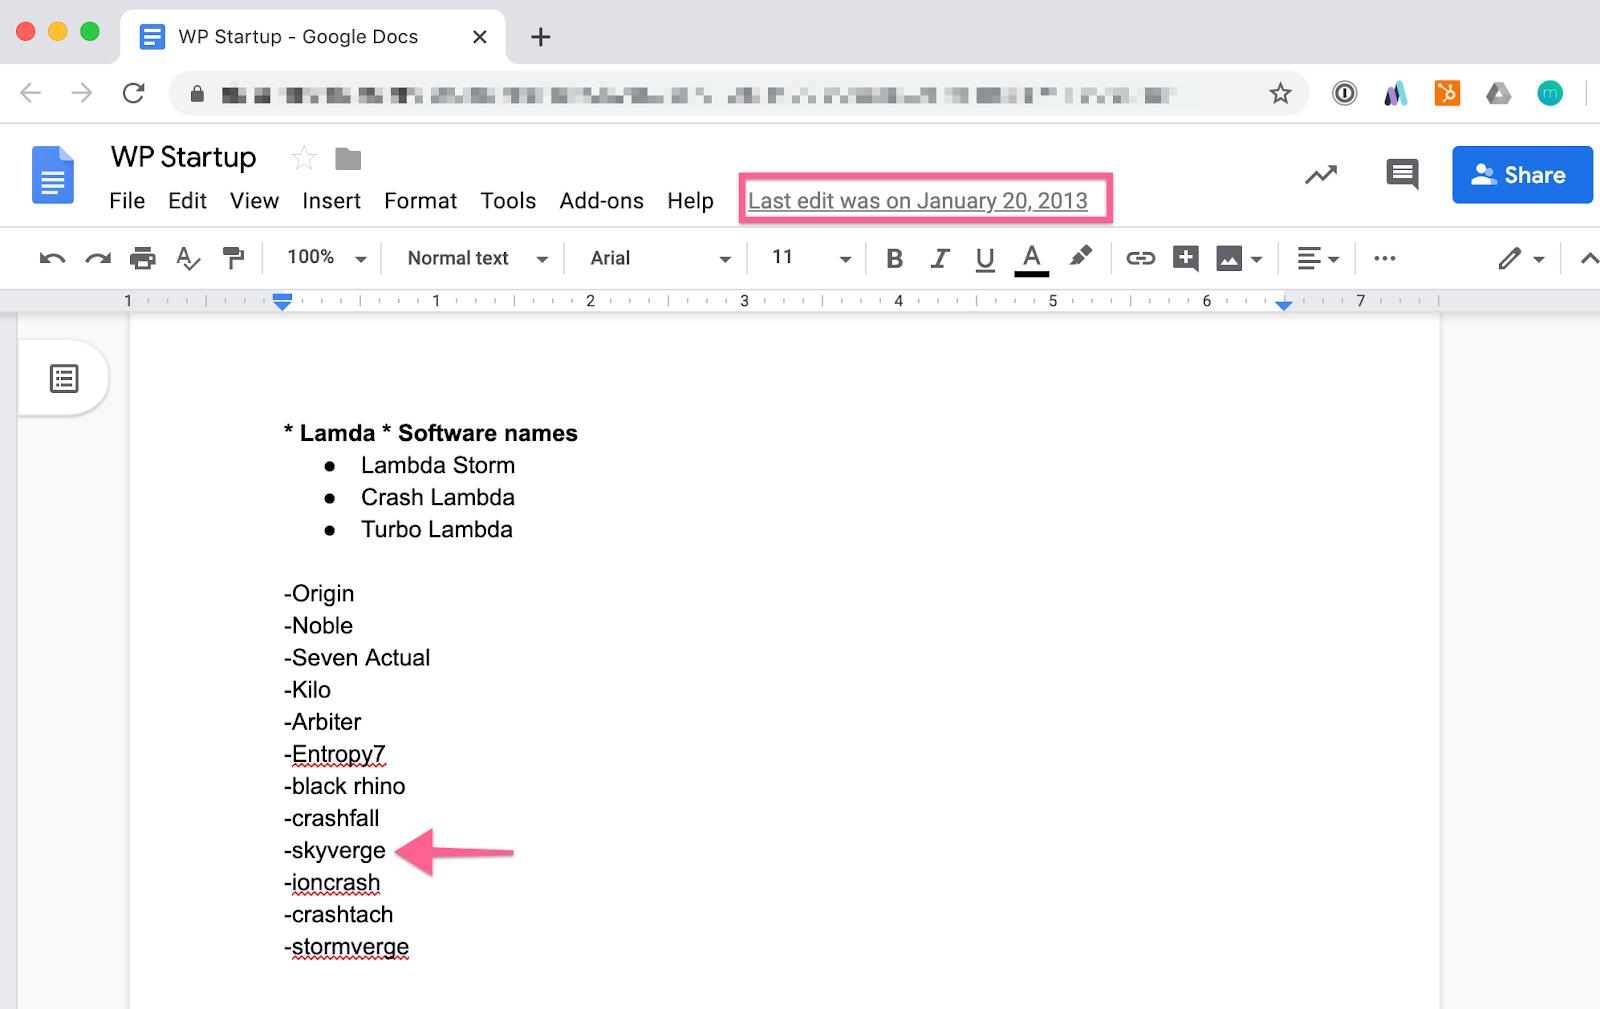The height and width of the screenshot is (1009, 1600).
Task: Click the HubSpot extension icon
Action: coord(1447,94)
